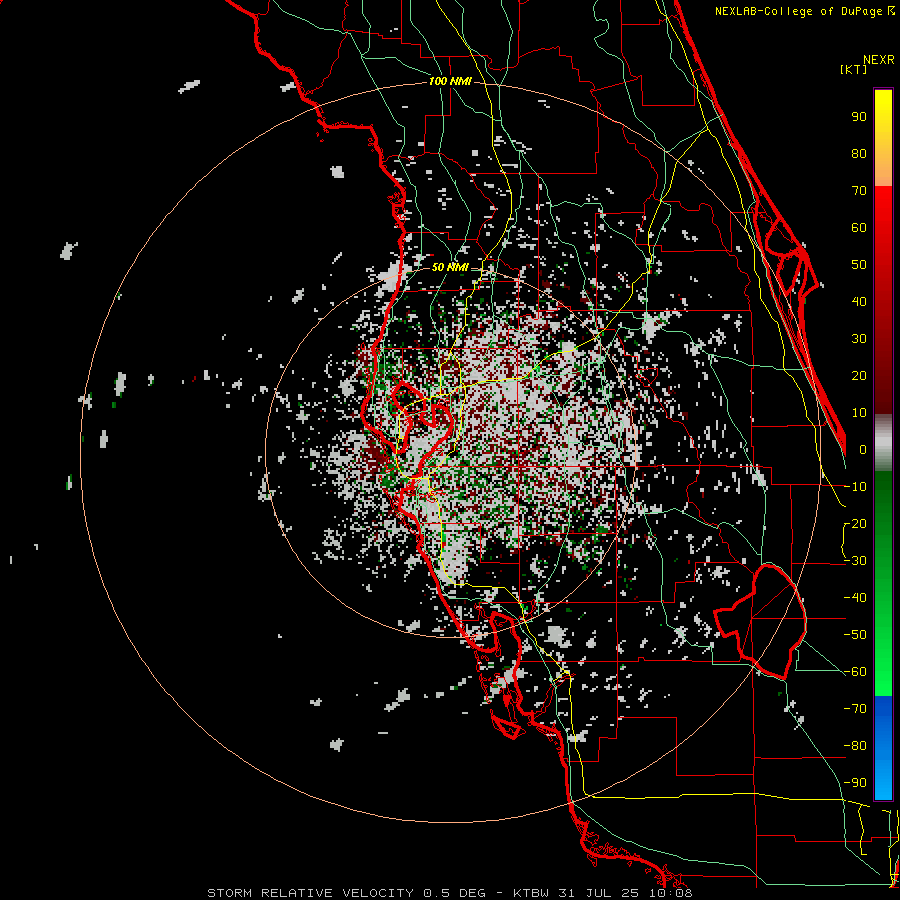Click the 100 NMI range ring label

click(x=450, y=82)
